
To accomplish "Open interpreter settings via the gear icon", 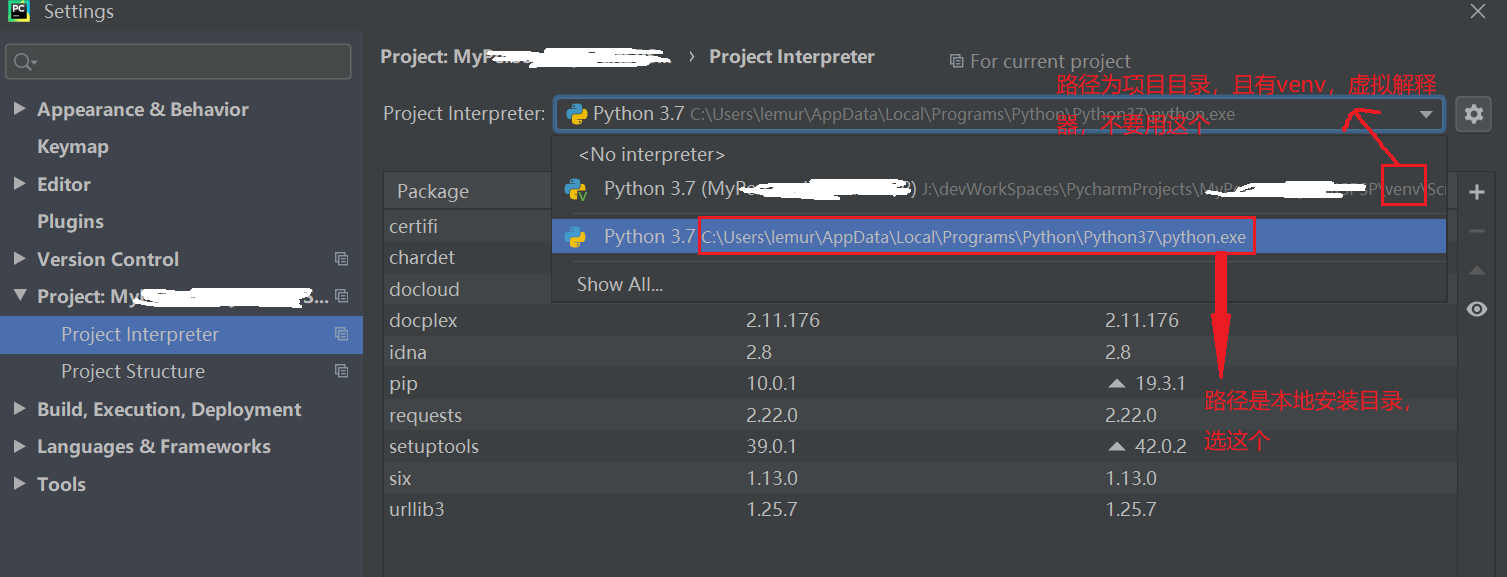I will pos(1474,113).
